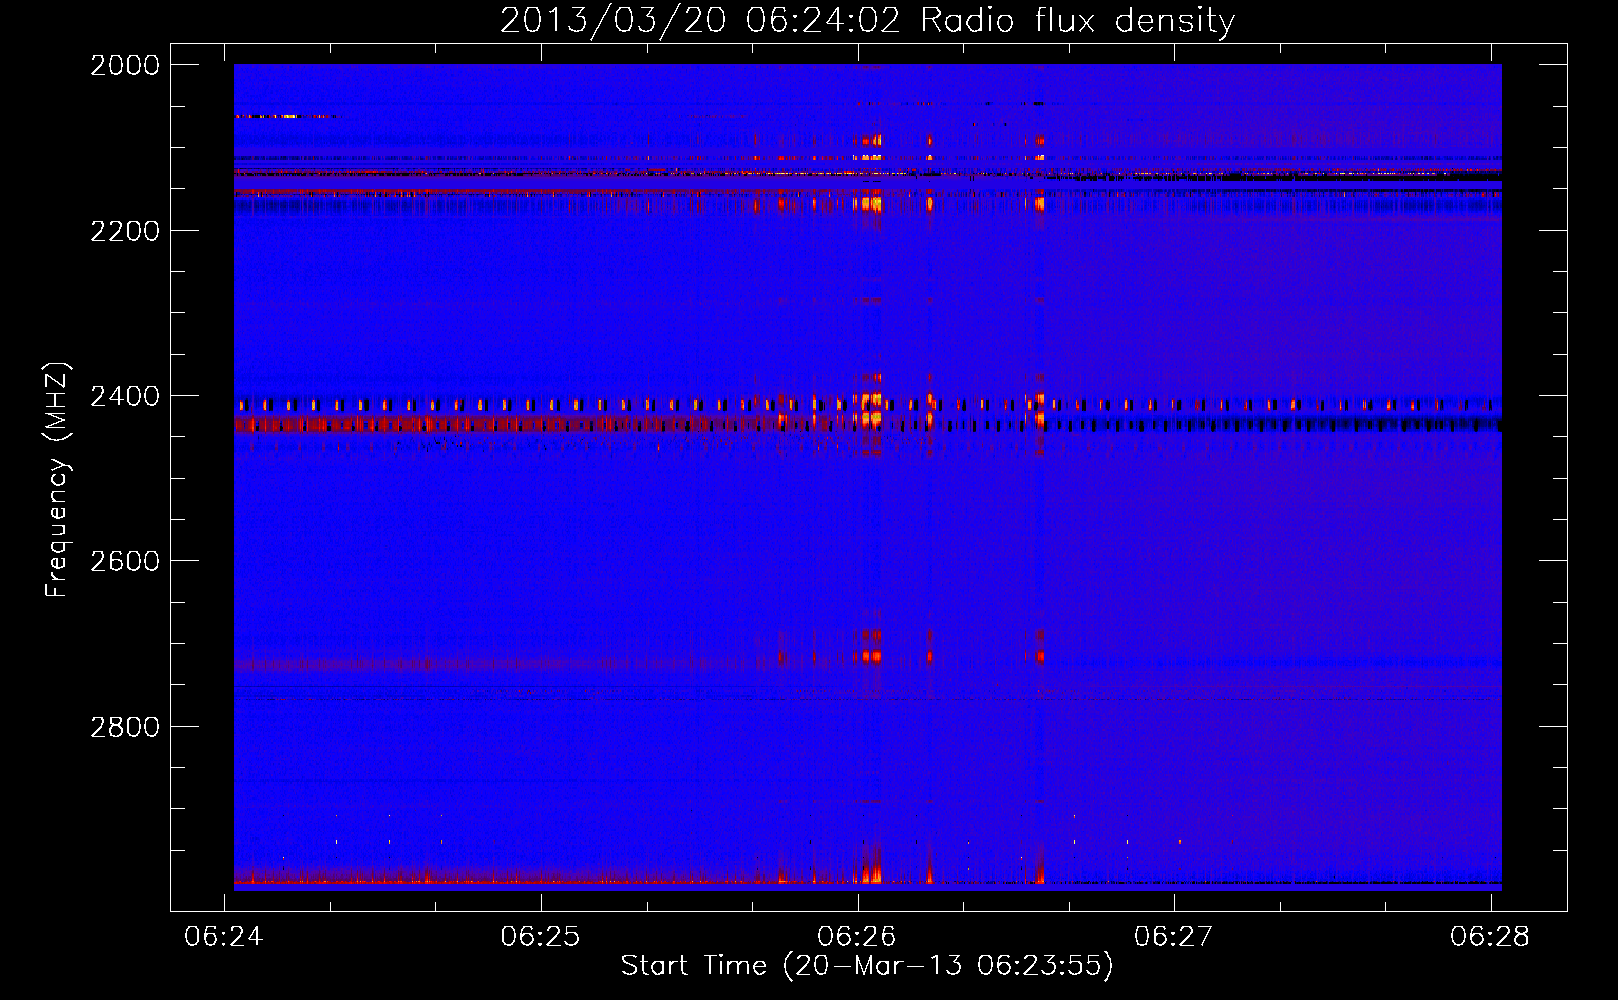Click the "Start Time (20-Mar-13 06:23:55)" axis label
1618x1000 pixels.
tap(867, 966)
